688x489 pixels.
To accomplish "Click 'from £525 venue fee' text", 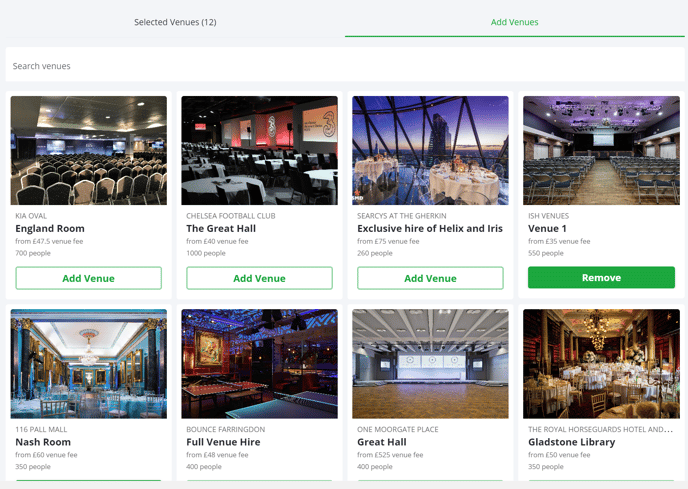I will (x=390, y=455).
